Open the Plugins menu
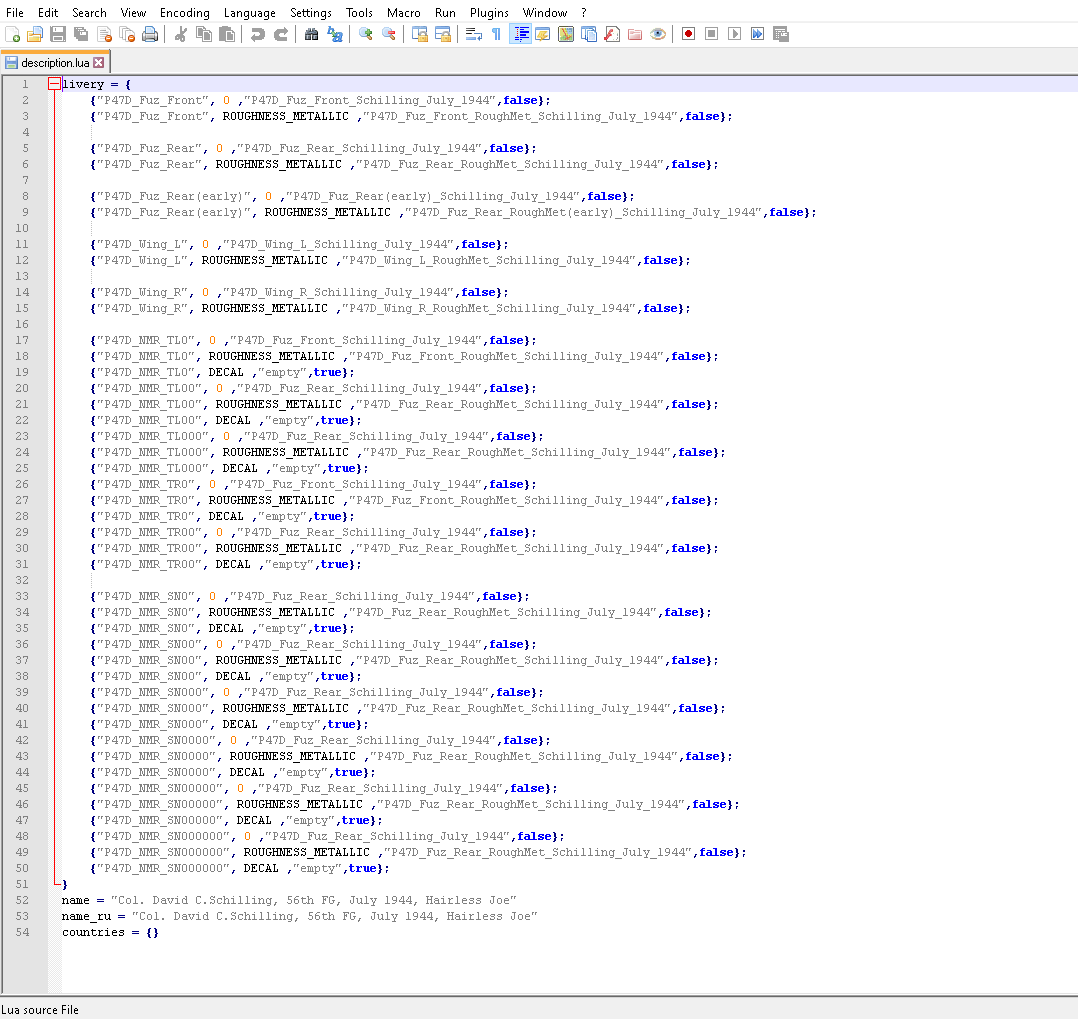 (x=489, y=12)
